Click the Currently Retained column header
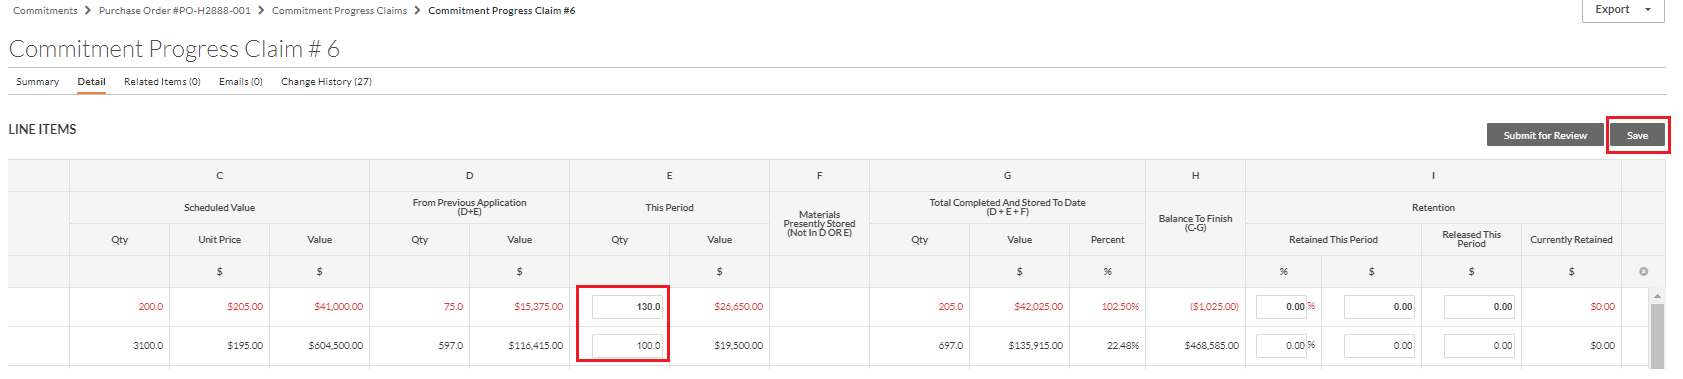This screenshot has height=379, width=1683. pos(1571,239)
